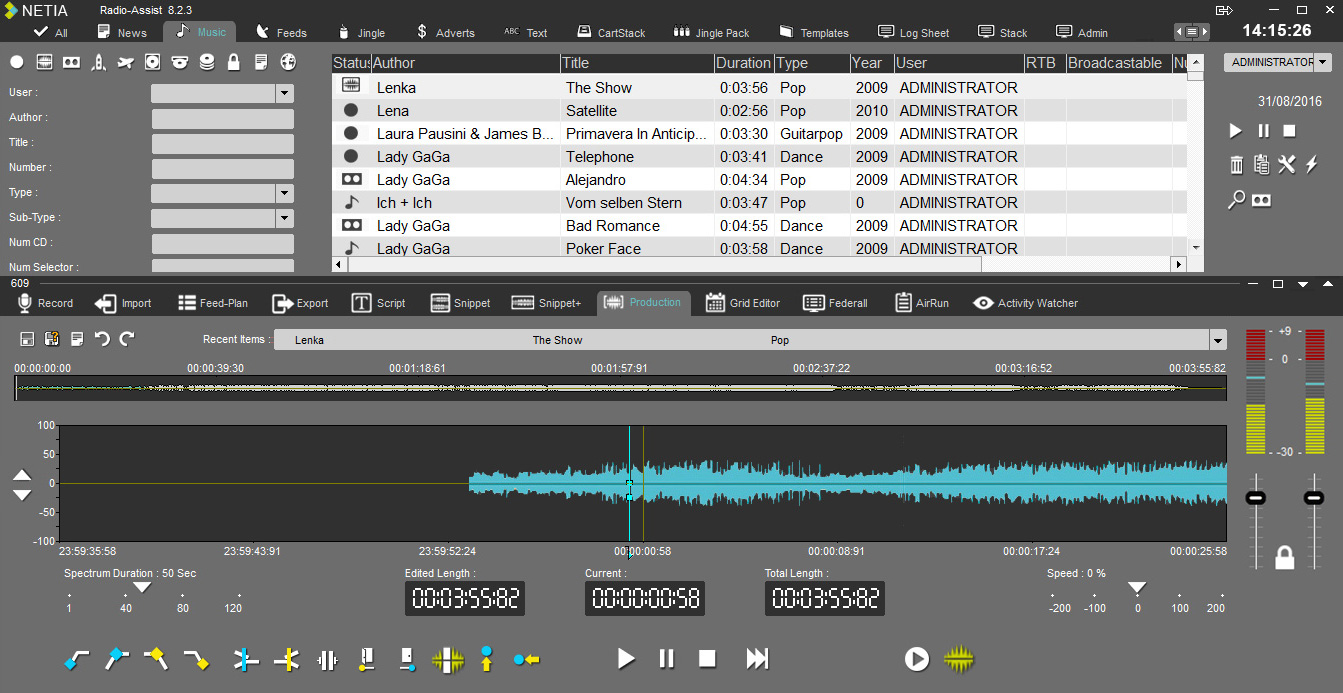Click the trash delete icon

1236,165
